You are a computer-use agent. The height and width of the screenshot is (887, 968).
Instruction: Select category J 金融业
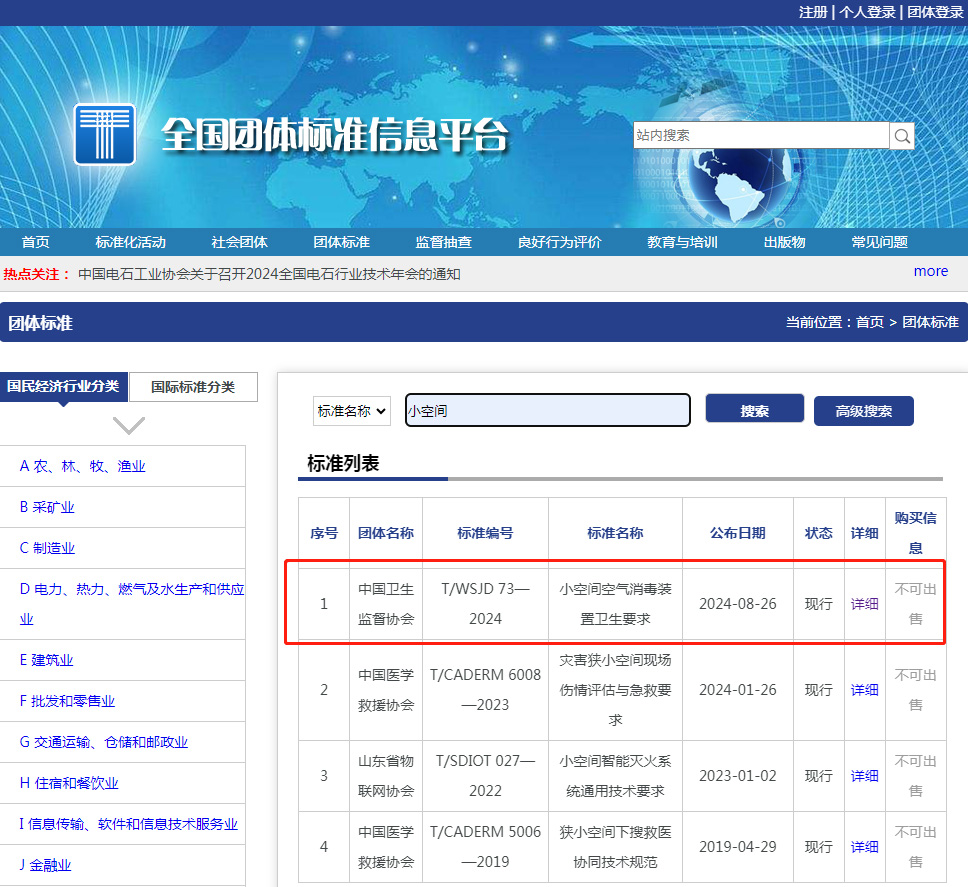46,865
